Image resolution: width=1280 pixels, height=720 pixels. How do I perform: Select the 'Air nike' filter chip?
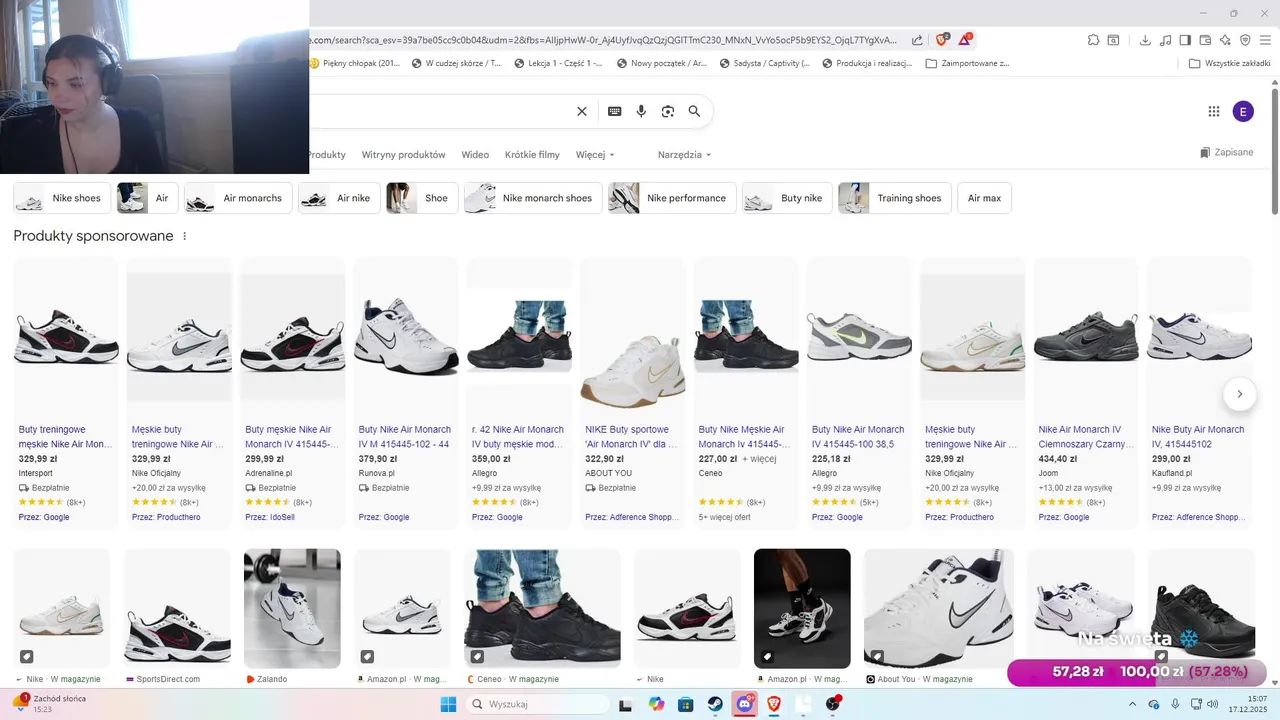[339, 198]
